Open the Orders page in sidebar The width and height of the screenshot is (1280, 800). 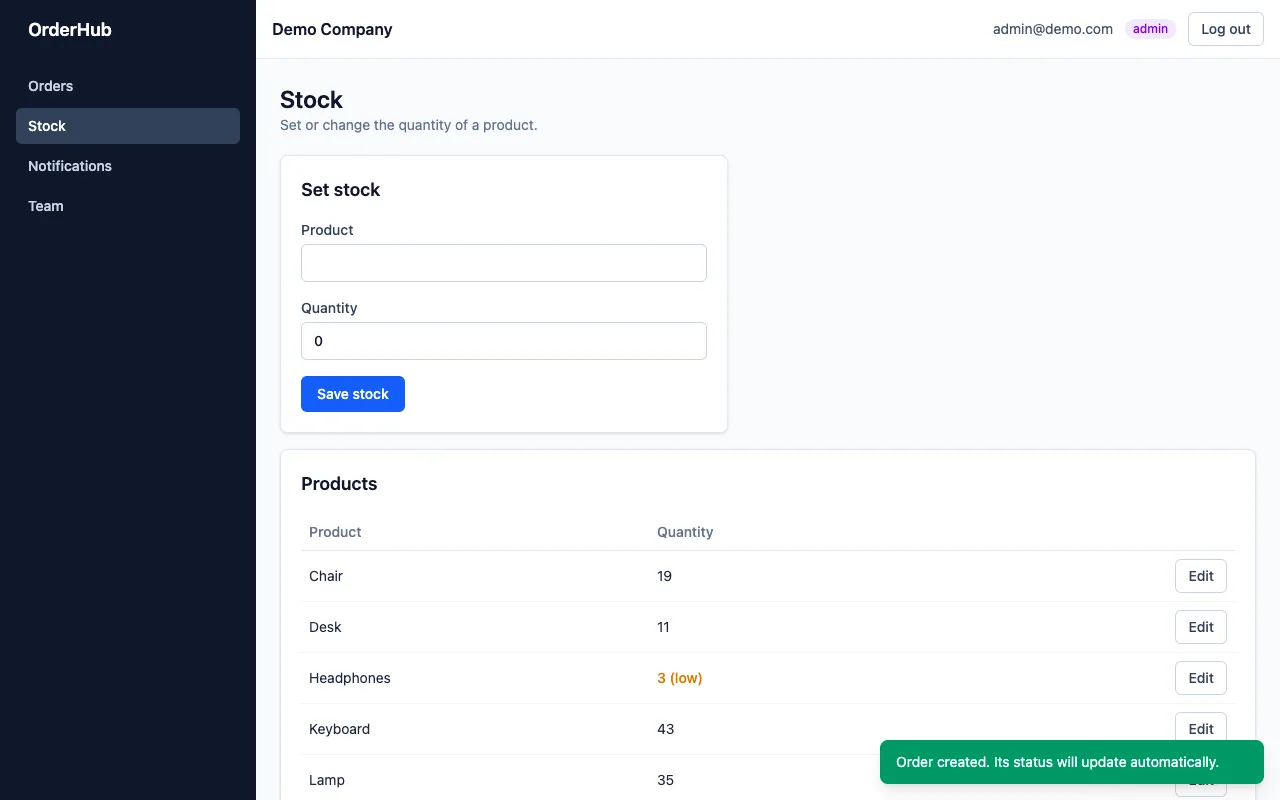[x=128, y=86]
